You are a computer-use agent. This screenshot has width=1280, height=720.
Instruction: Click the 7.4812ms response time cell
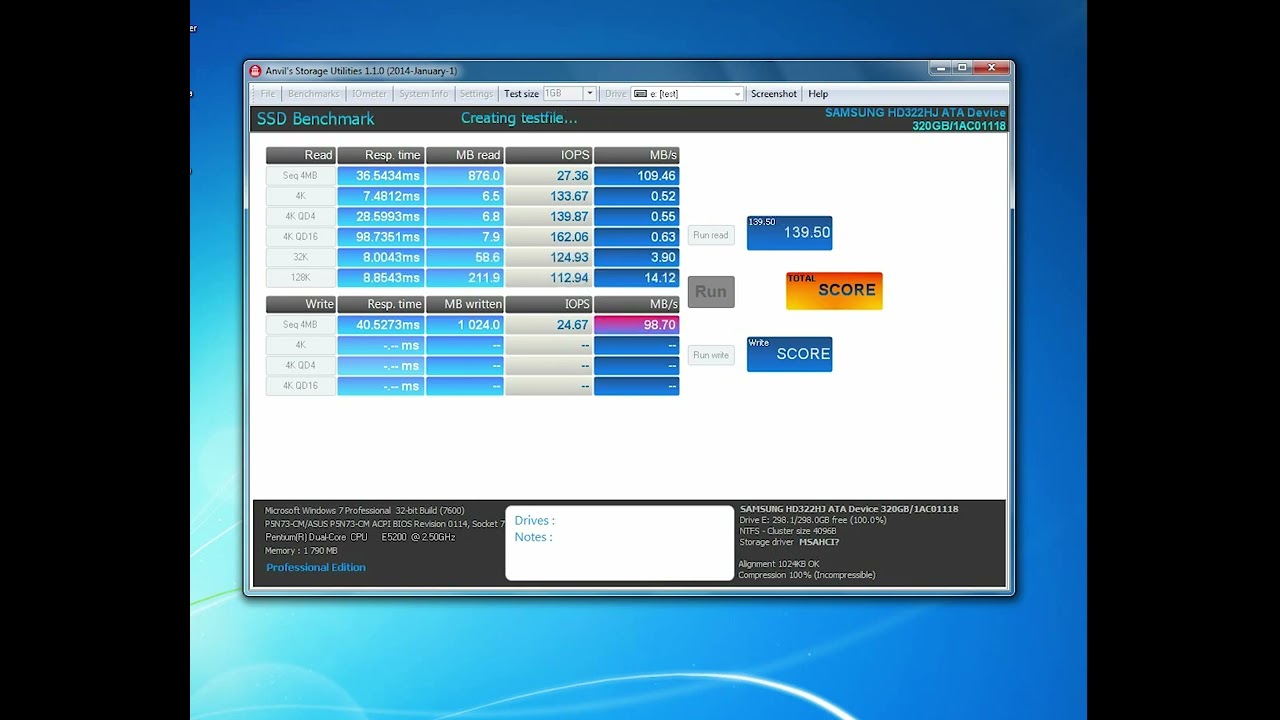pos(381,196)
